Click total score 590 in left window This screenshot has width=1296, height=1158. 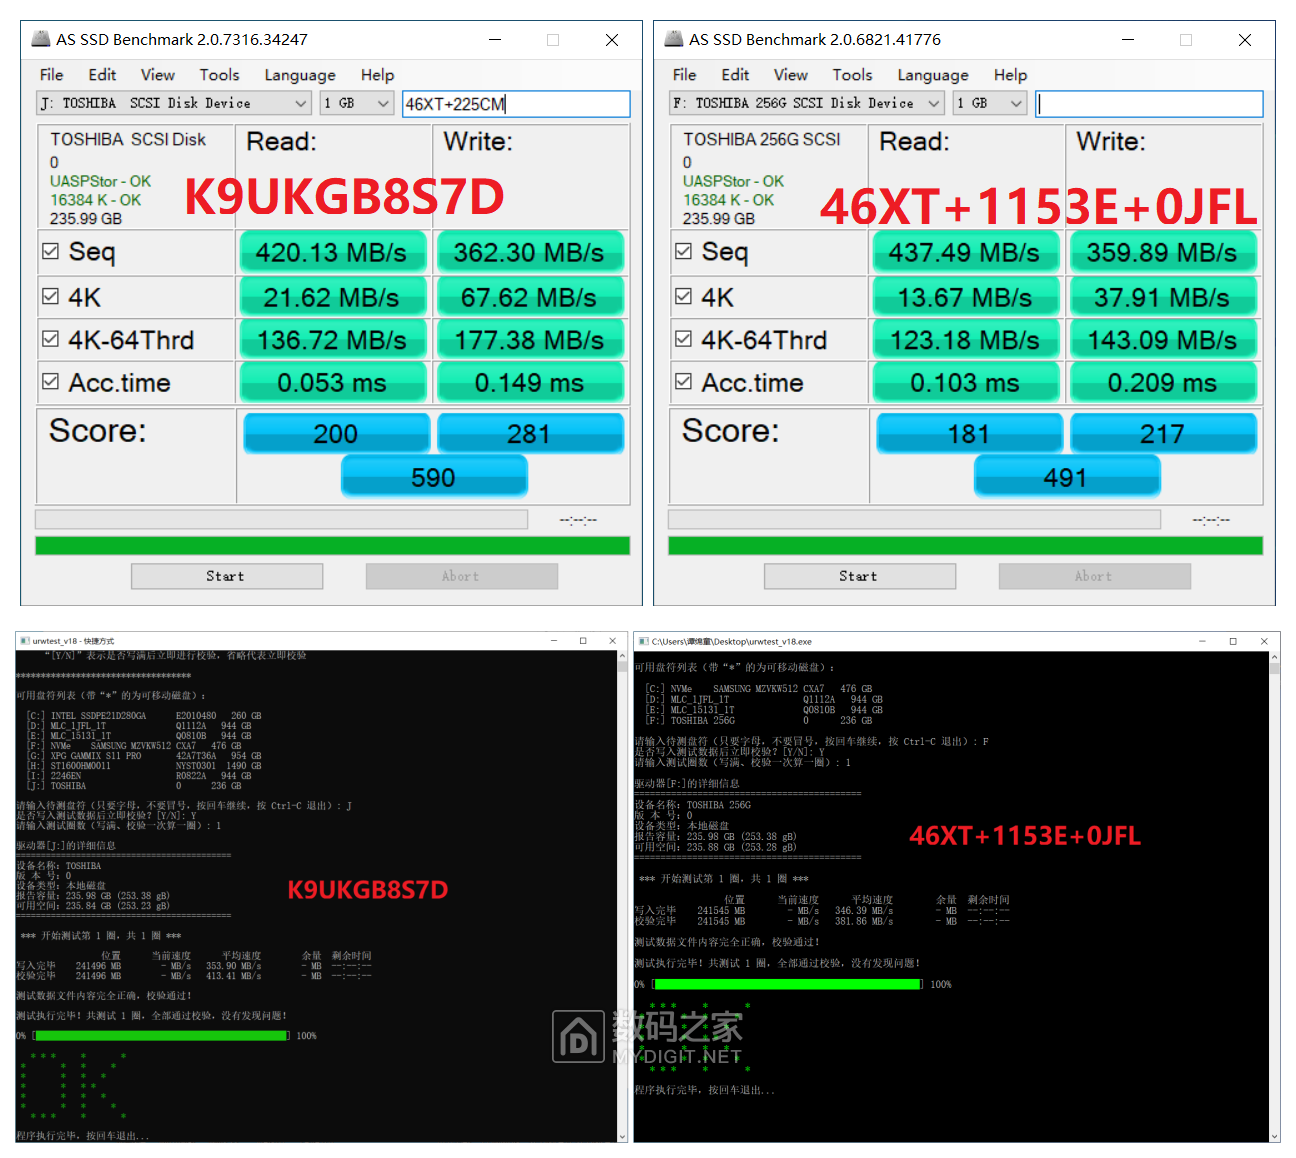[x=433, y=477]
